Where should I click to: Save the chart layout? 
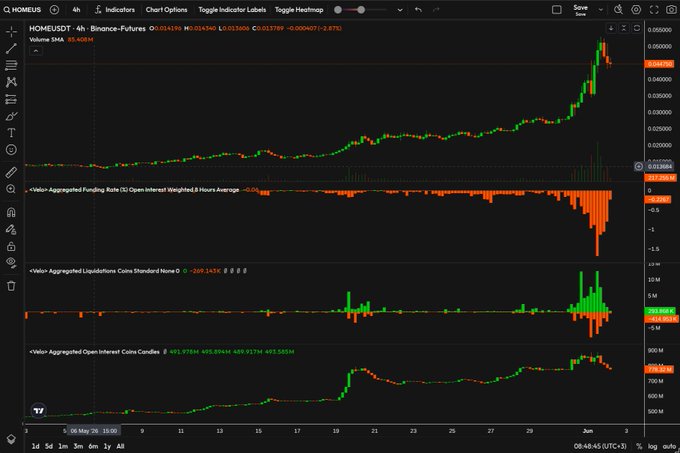pyautogui.click(x=580, y=10)
